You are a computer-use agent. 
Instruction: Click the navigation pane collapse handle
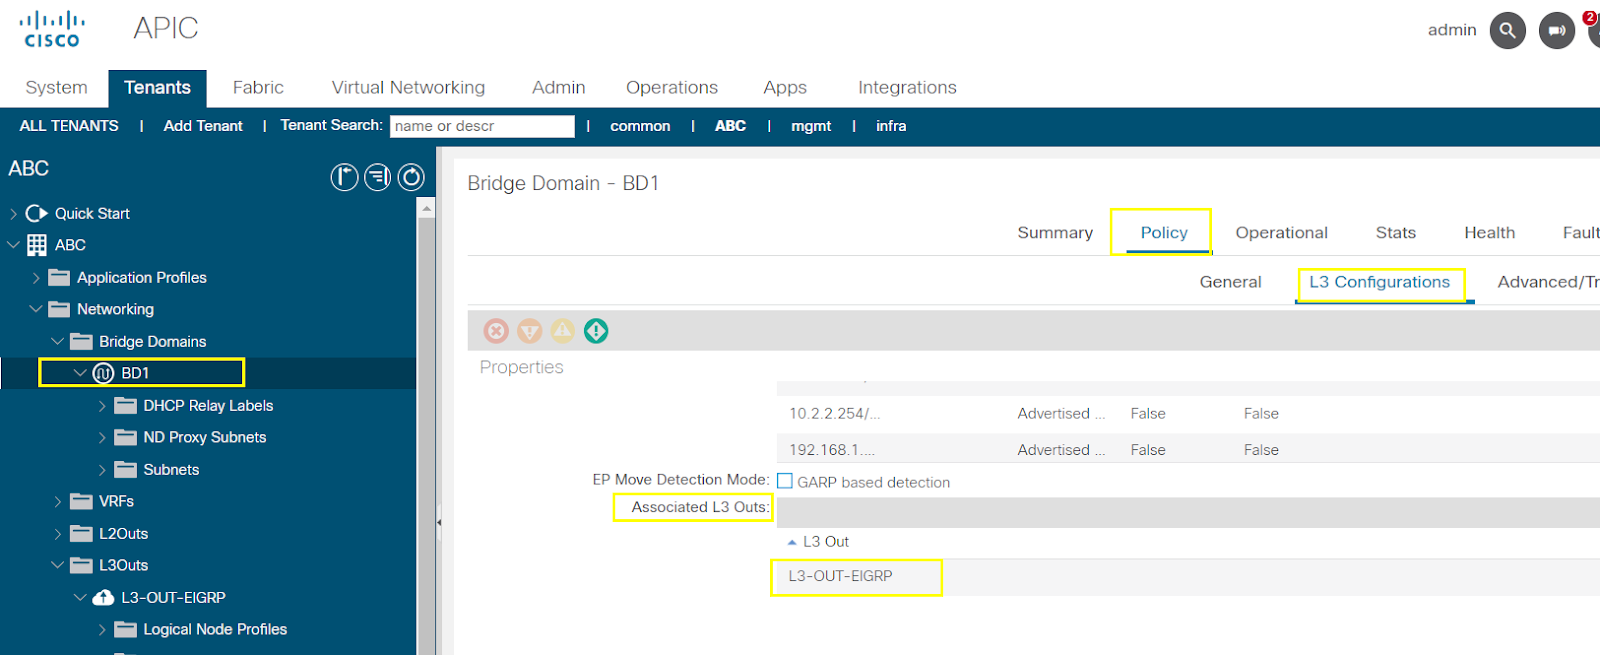coord(439,522)
